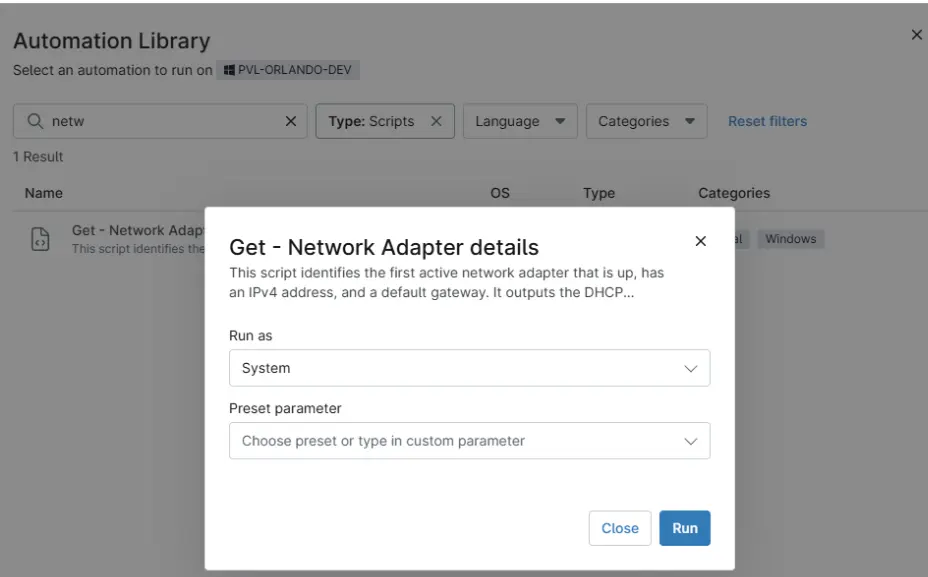Screen dimensions: 928x577
Task: Open the Language filter dropdown
Action: [x=519, y=122]
